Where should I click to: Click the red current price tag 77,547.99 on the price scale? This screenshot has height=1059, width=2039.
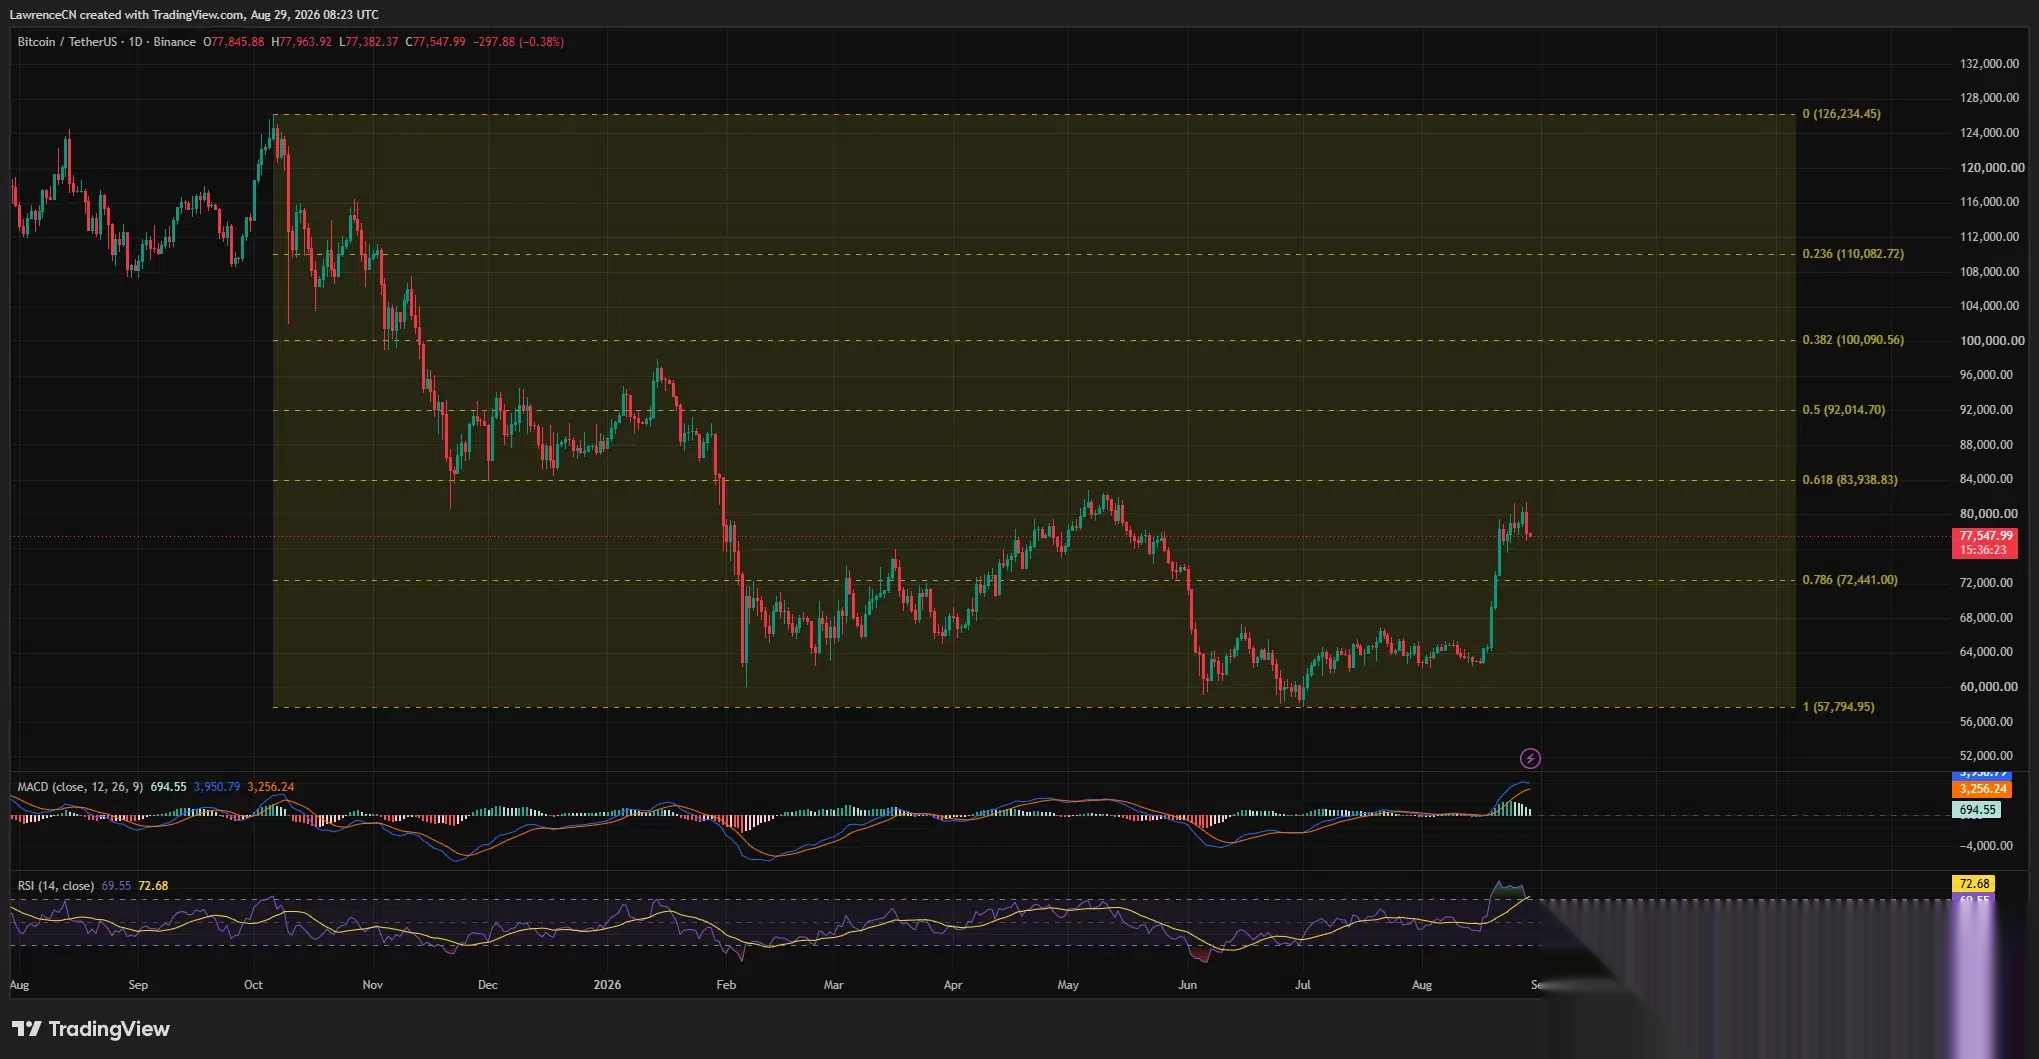(1985, 543)
